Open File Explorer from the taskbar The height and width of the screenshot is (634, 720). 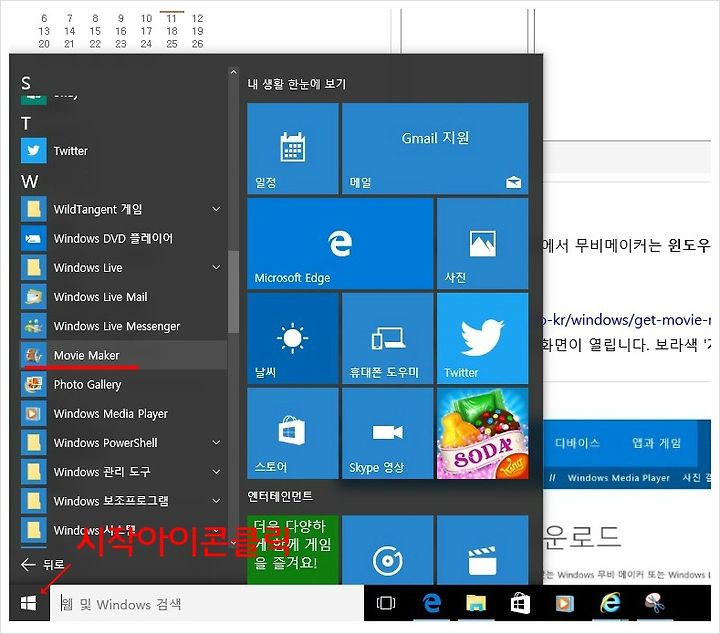click(476, 603)
